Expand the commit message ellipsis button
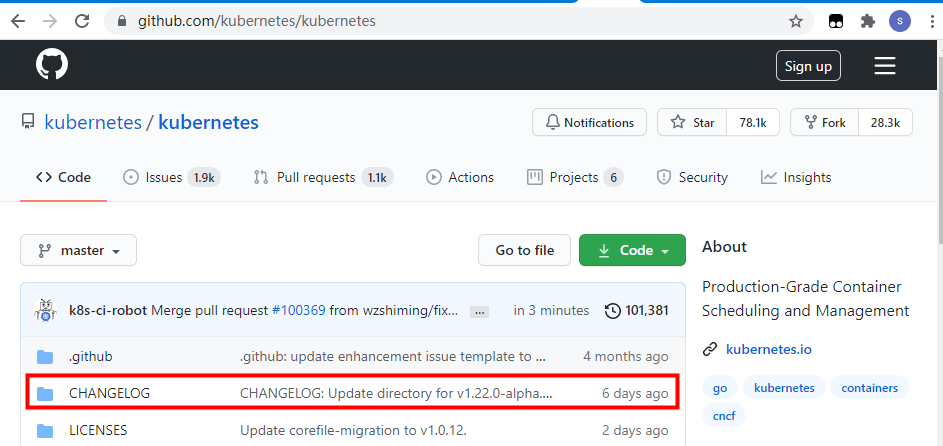Image resolution: width=943 pixels, height=446 pixels. coord(479,312)
